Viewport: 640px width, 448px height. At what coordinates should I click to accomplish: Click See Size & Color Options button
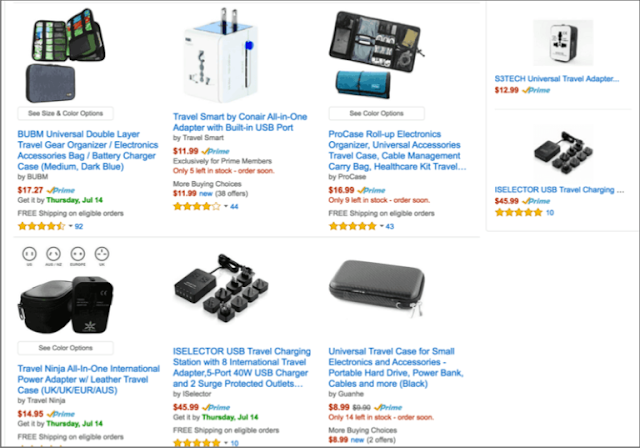coord(65,113)
